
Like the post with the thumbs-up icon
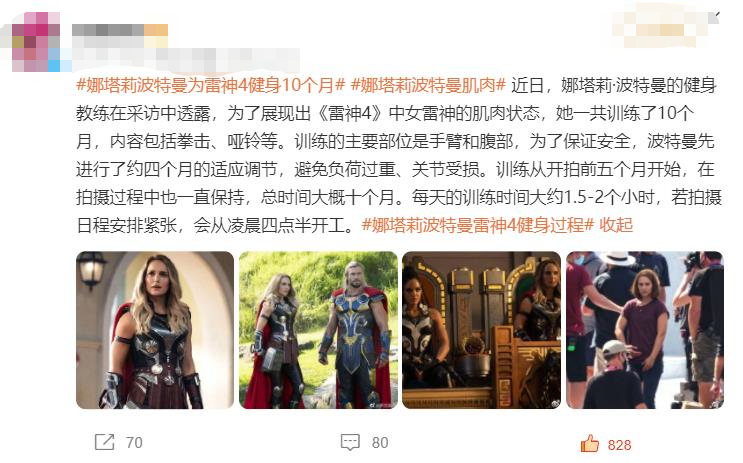[x=589, y=444]
